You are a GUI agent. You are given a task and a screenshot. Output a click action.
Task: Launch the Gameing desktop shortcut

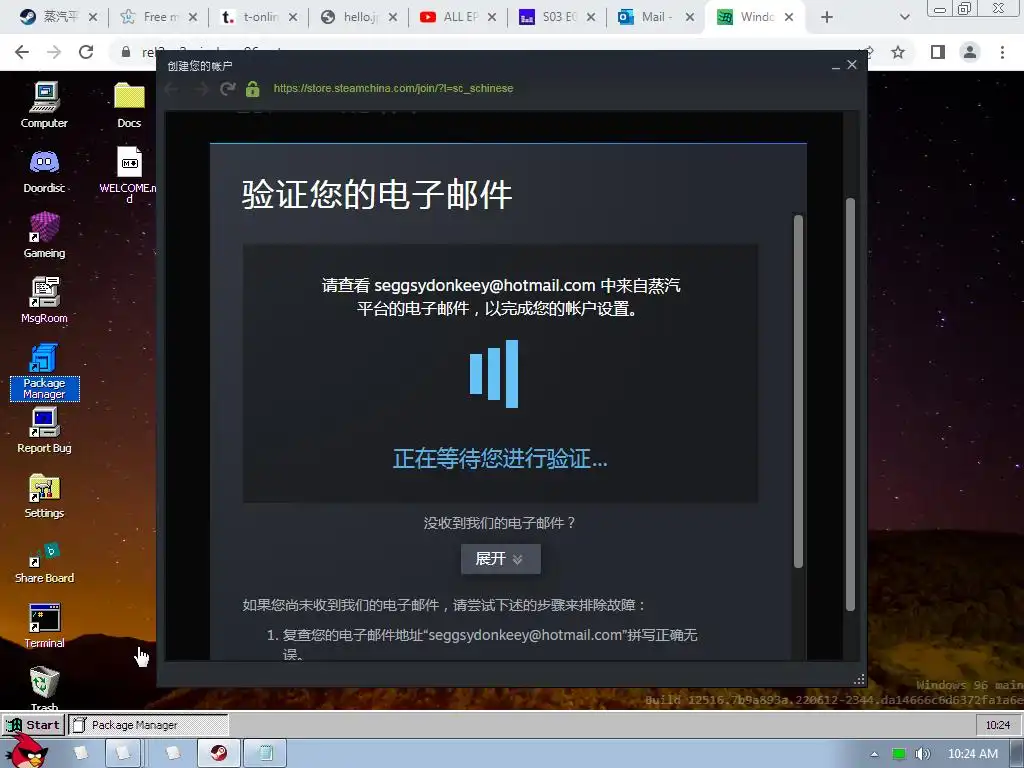tap(44, 235)
